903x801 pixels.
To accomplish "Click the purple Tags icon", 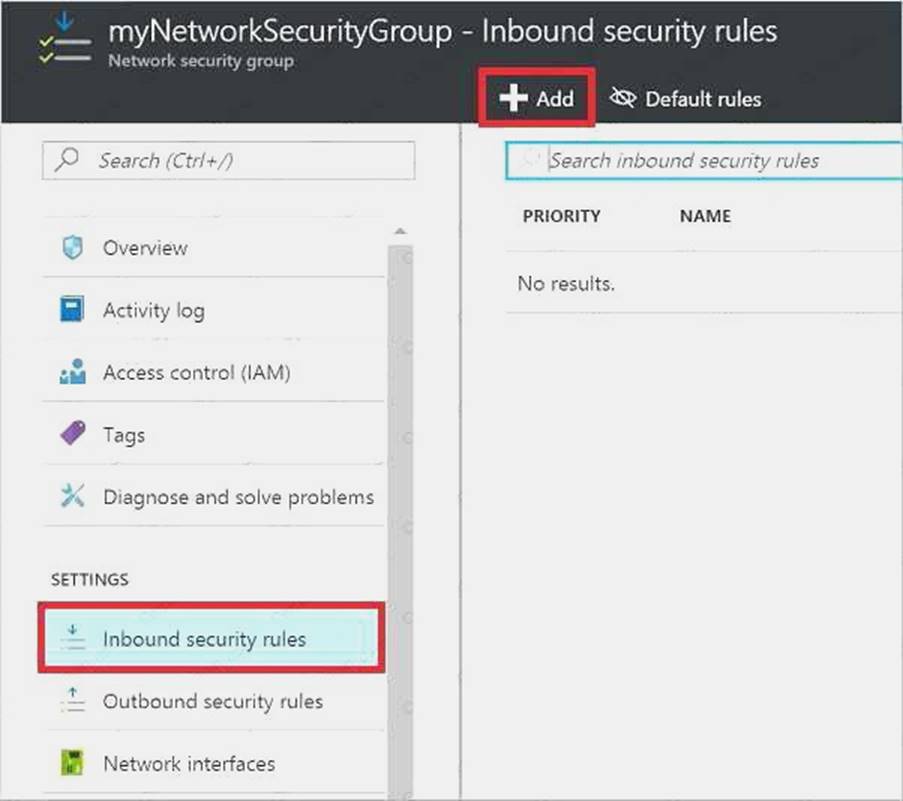I will coord(73,434).
